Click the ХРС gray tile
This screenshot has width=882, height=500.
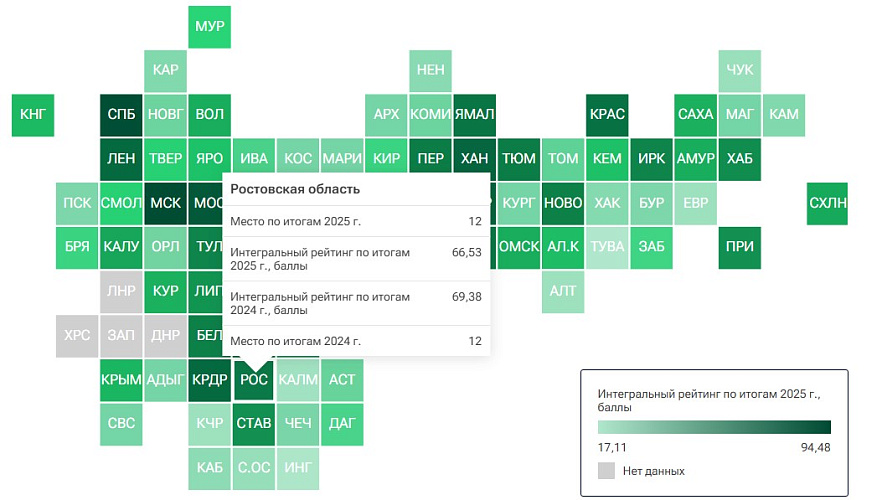click(x=77, y=336)
